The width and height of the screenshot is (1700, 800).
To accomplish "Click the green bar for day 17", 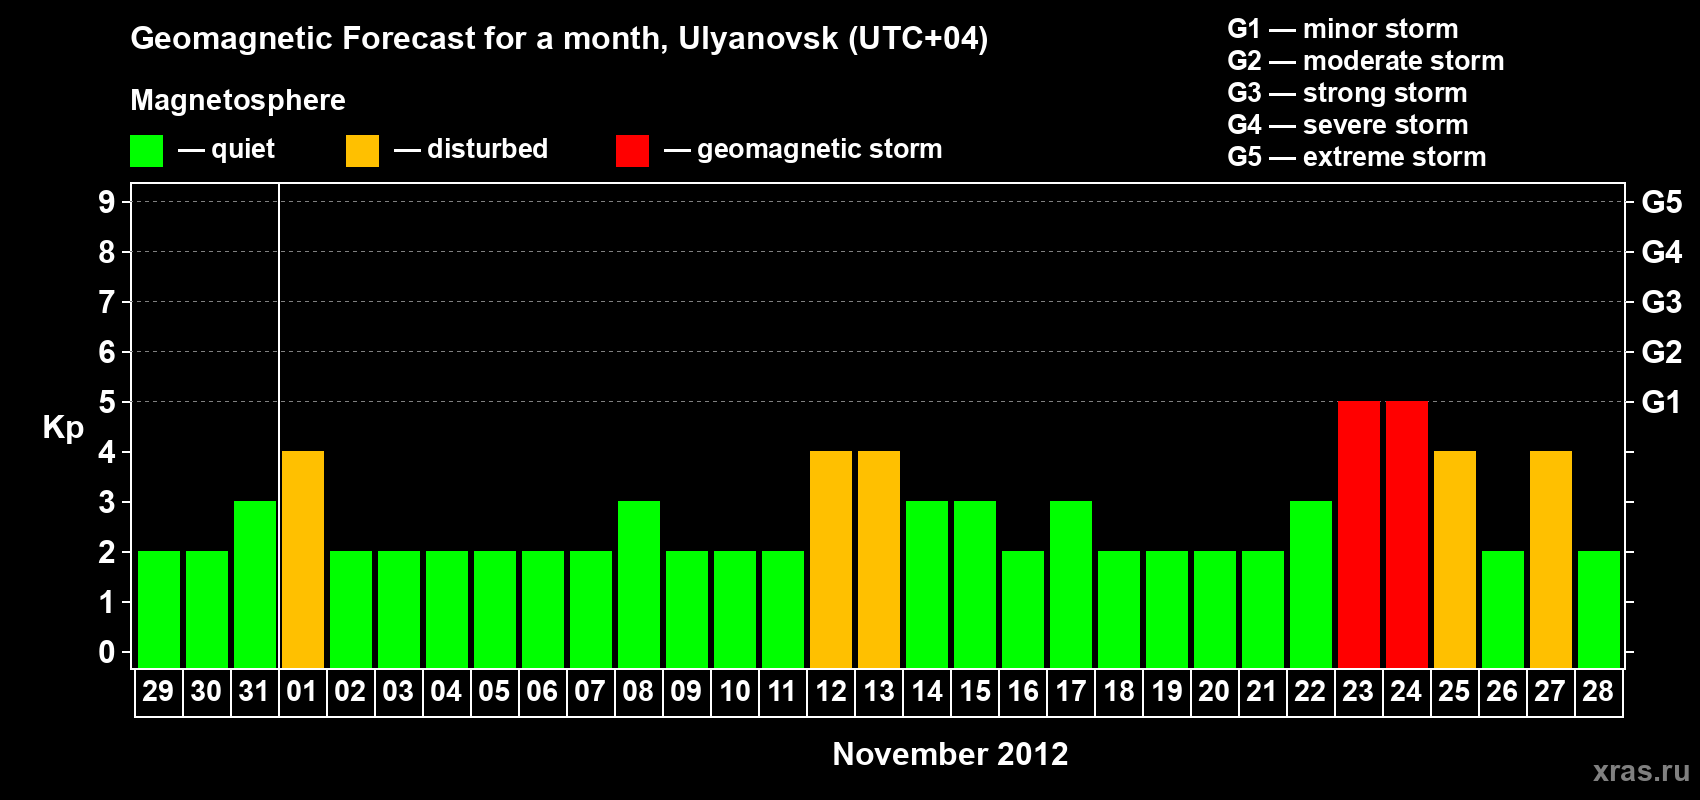I will click(1071, 584).
